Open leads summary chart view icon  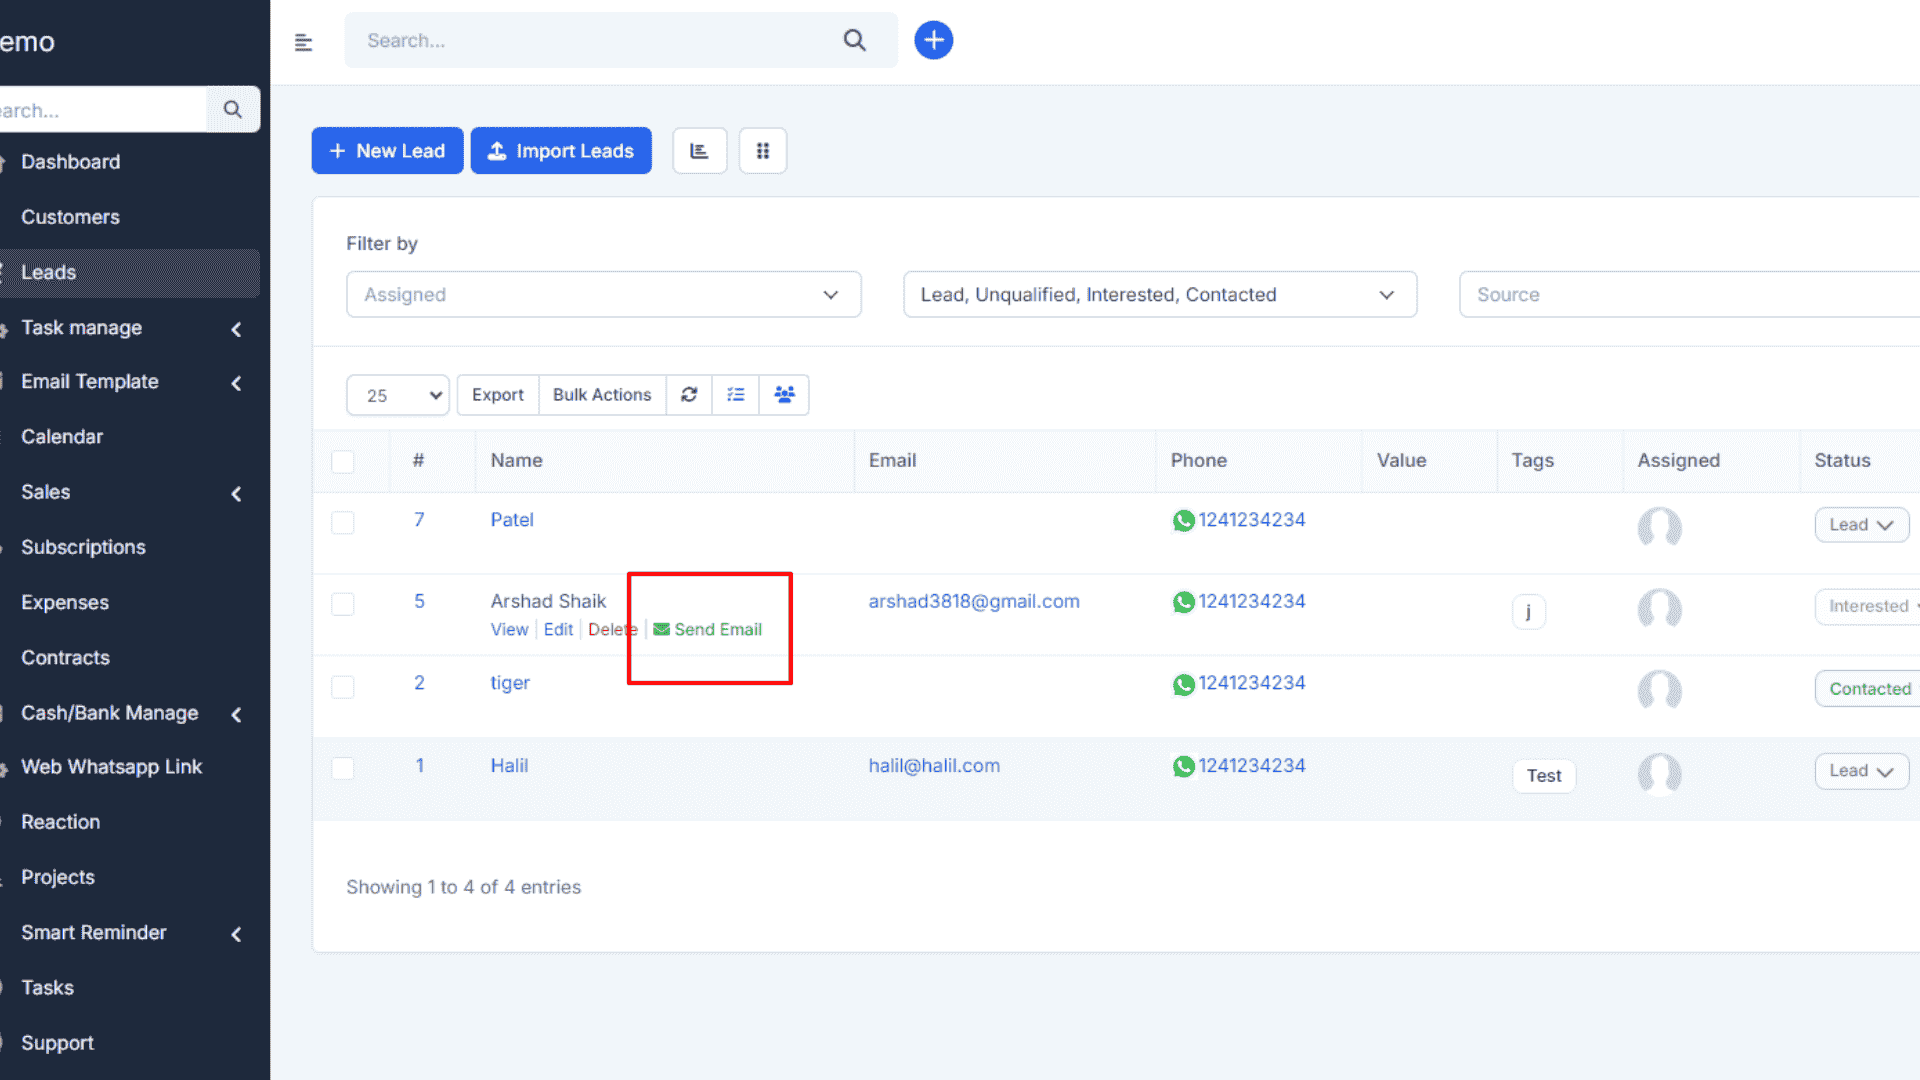tap(699, 151)
